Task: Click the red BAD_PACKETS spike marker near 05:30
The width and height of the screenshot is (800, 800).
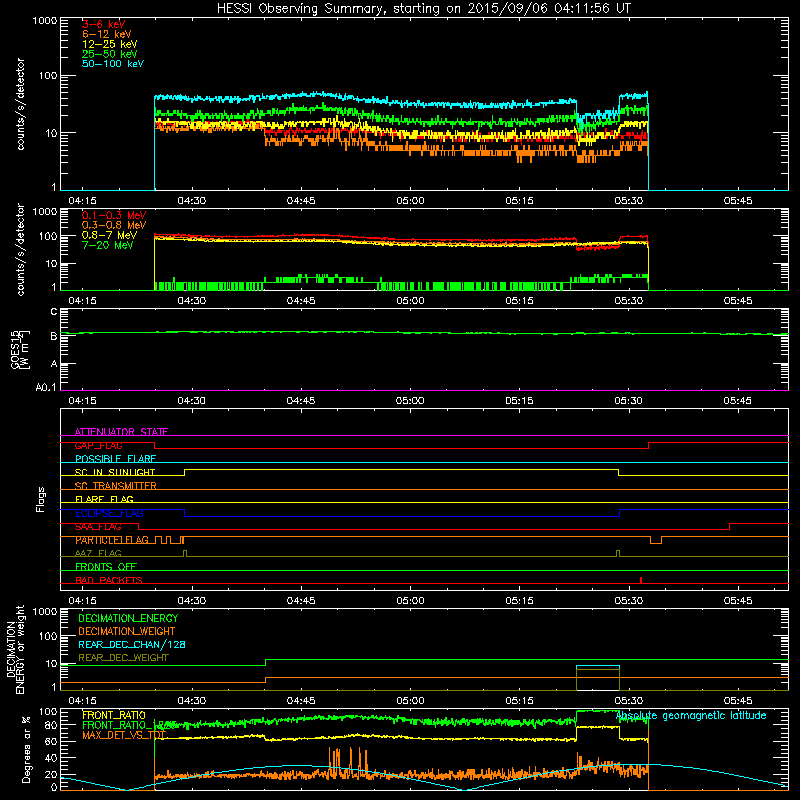Action: (641, 580)
